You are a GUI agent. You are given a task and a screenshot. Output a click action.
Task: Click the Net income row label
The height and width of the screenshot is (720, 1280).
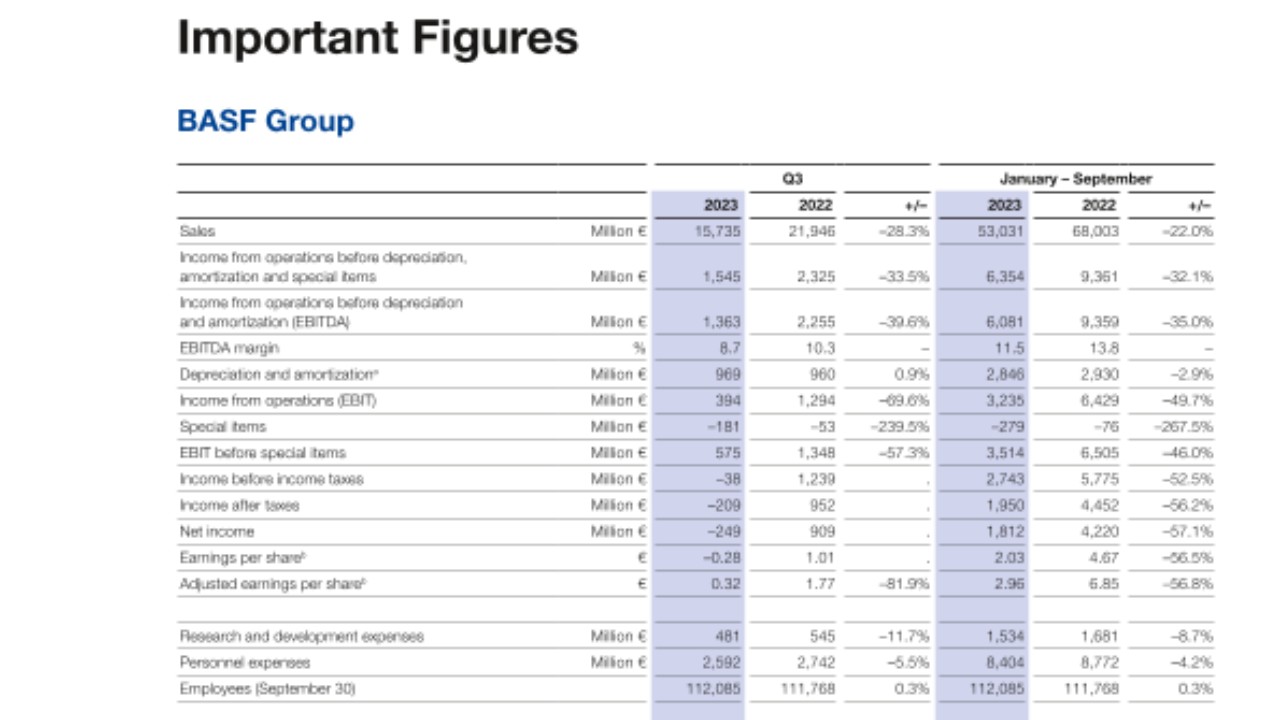pyautogui.click(x=217, y=531)
